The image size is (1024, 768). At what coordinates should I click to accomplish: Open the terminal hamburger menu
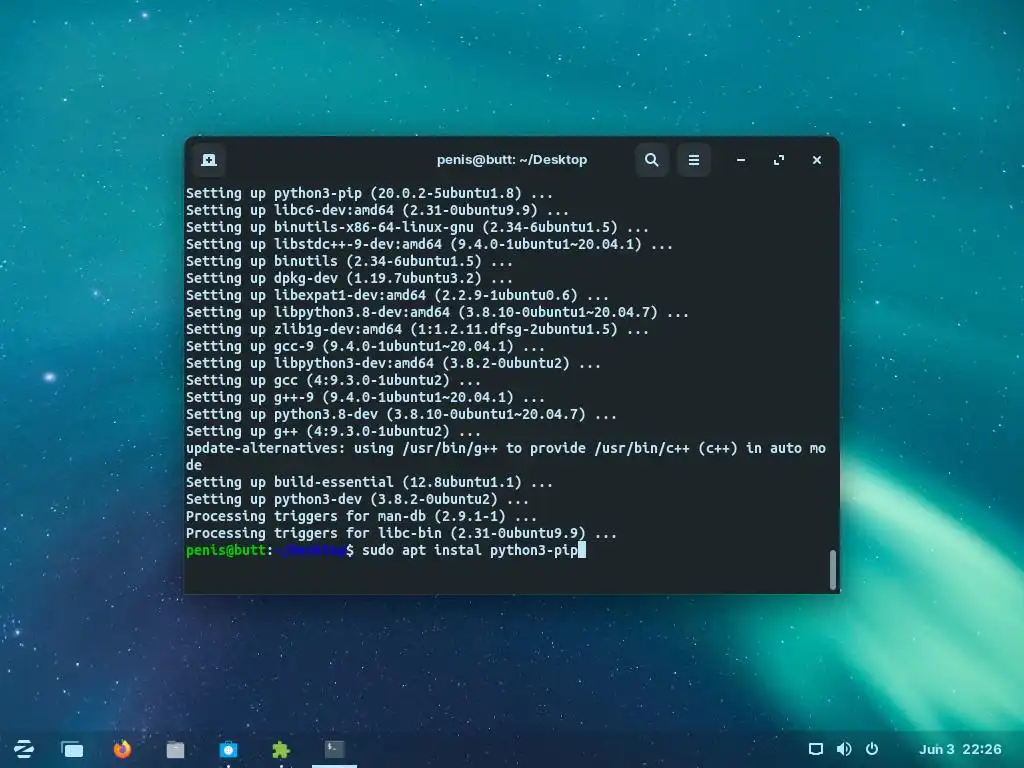coord(694,160)
